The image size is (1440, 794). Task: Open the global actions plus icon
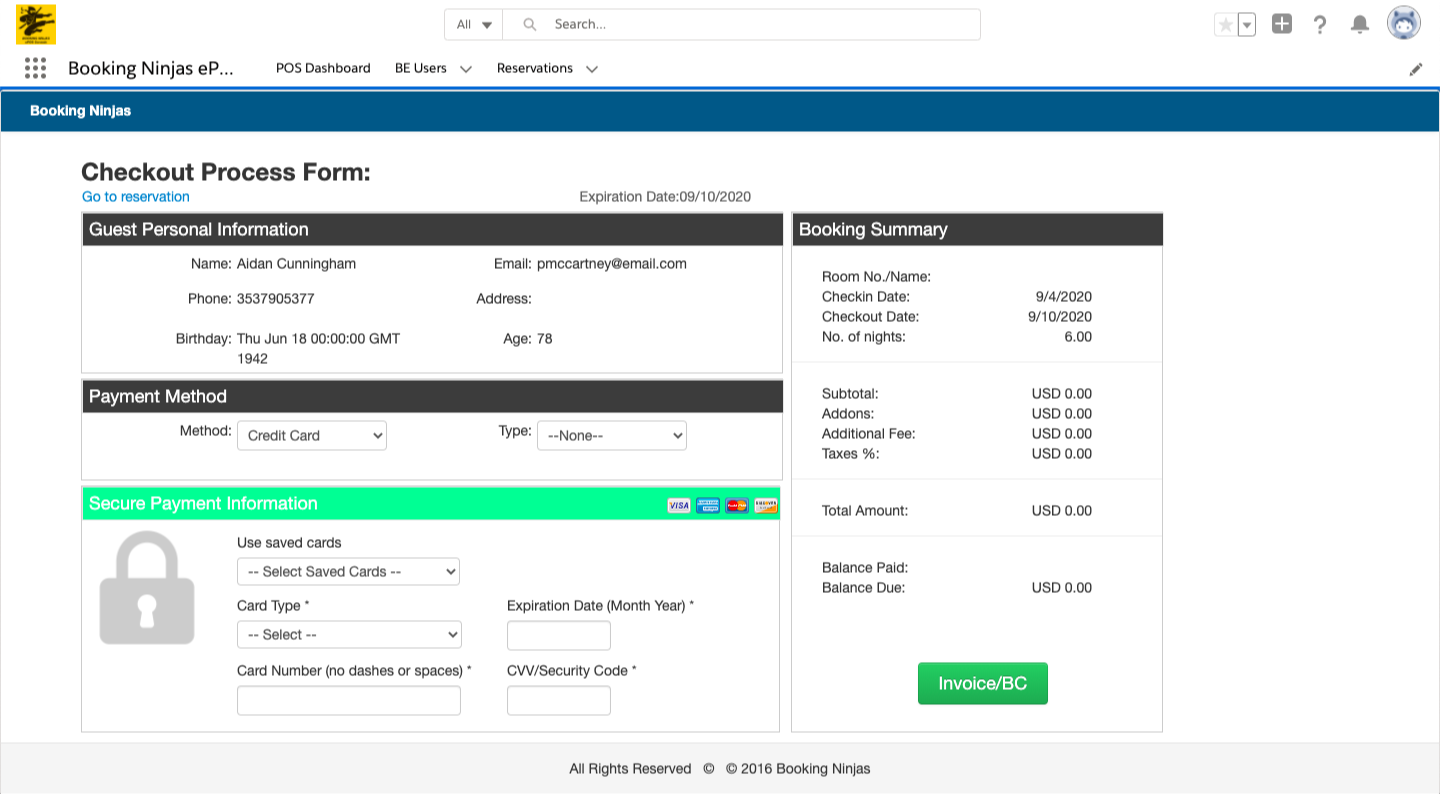pyautogui.click(x=1282, y=24)
